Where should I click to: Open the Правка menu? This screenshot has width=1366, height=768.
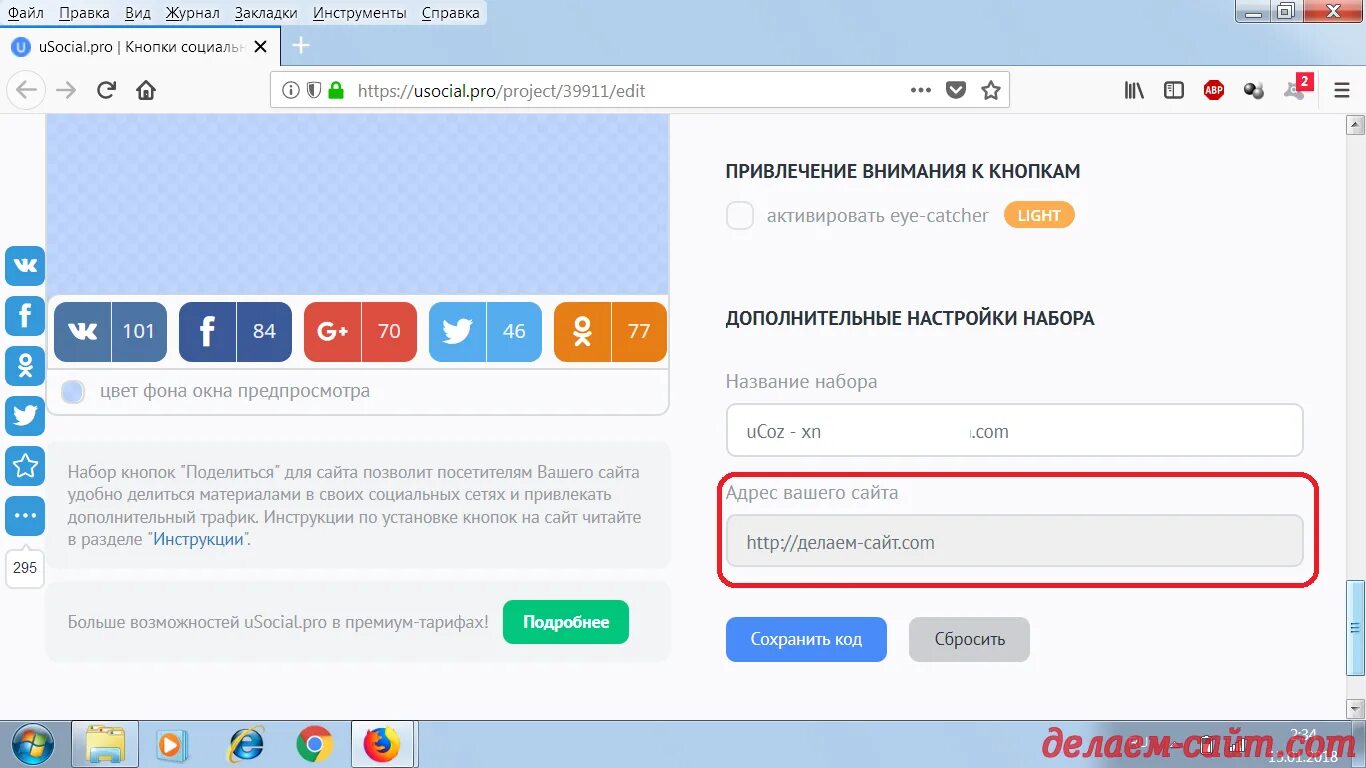pos(84,13)
